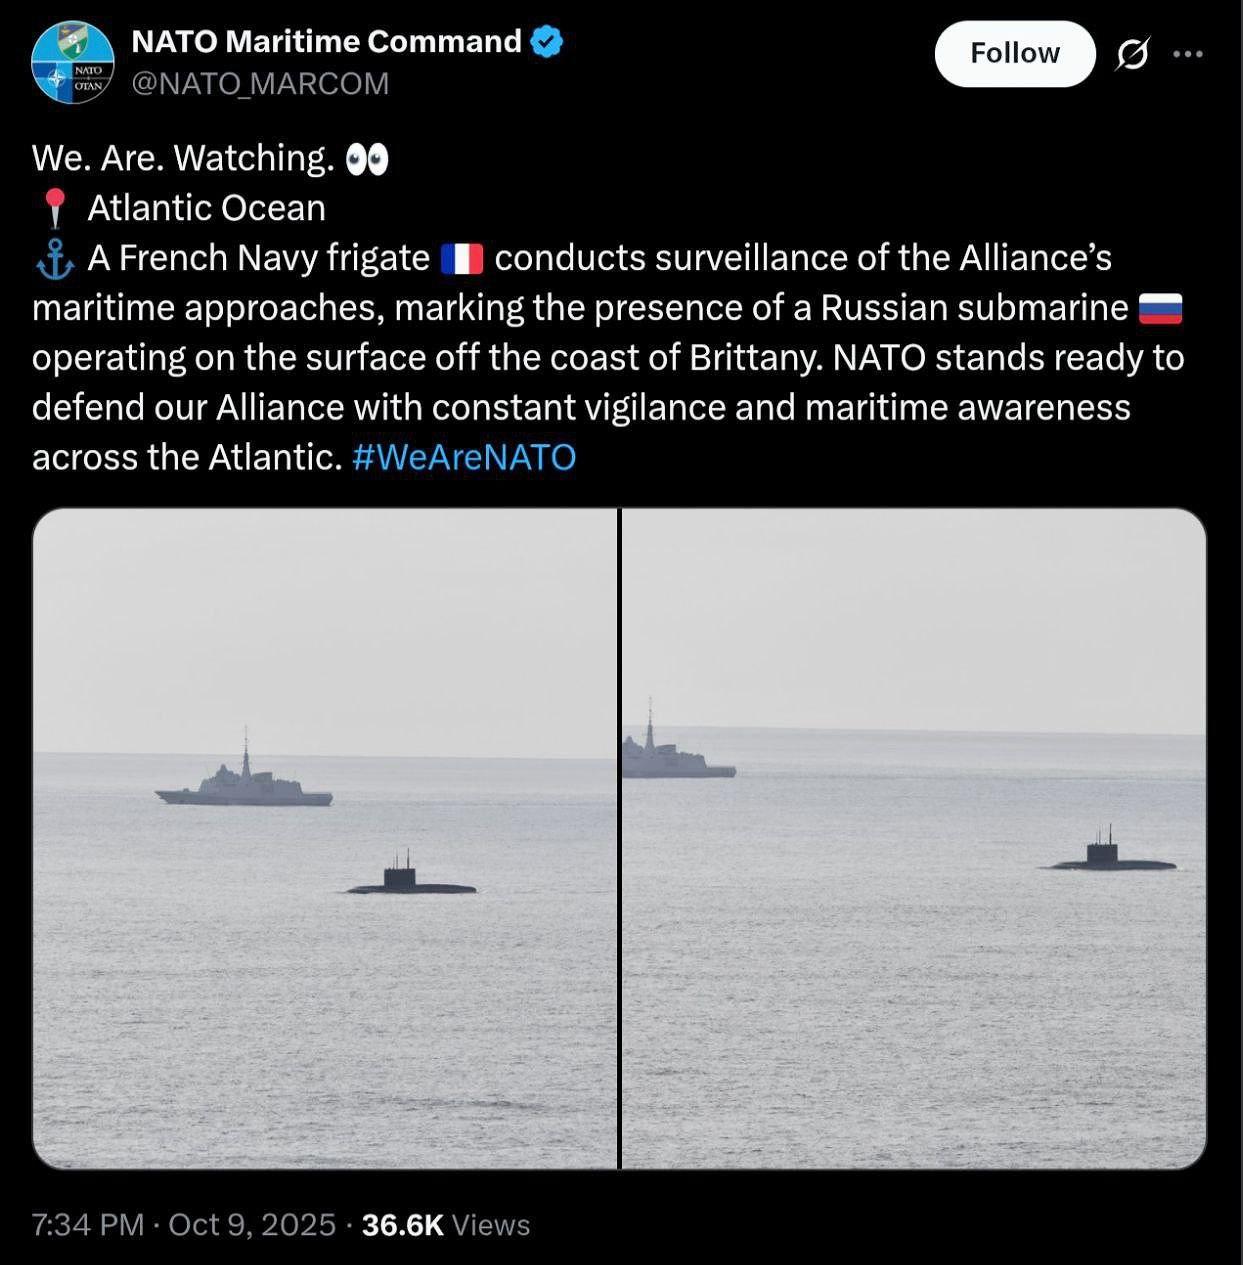This screenshot has width=1243, height=1265.
Task: Click the 36.6K Views count
Action: click(x=445, y=1225)
